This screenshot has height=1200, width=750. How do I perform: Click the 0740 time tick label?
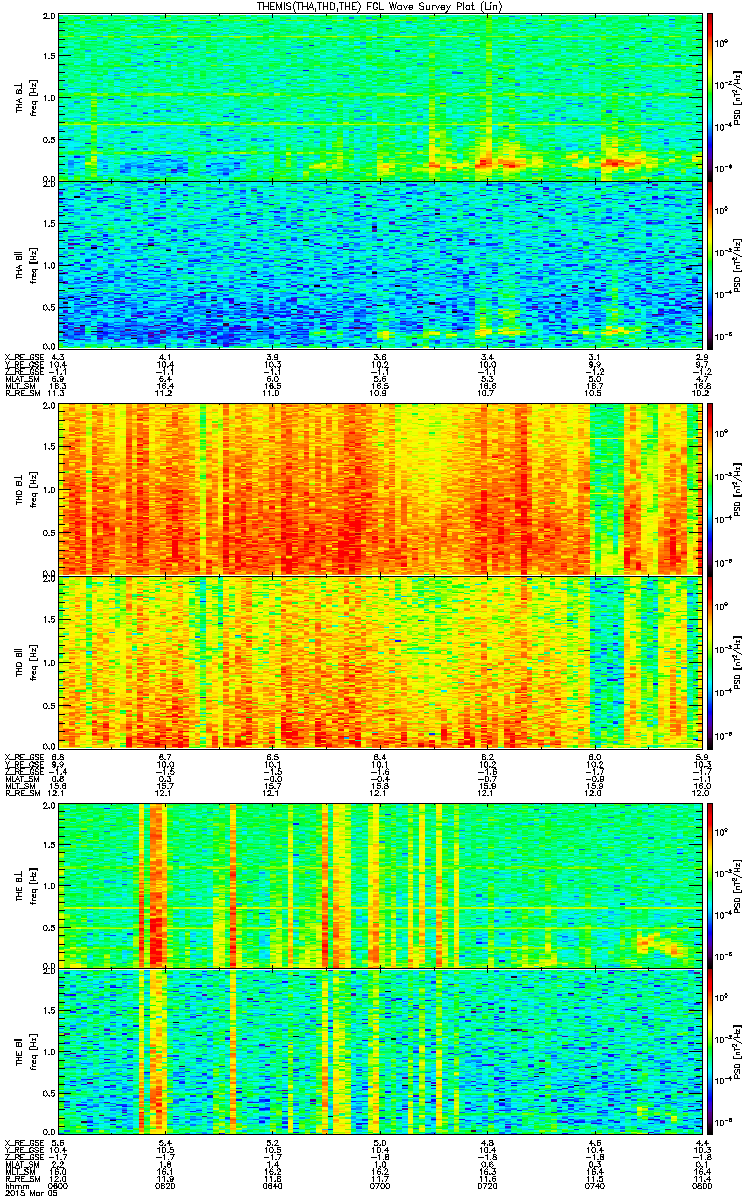(594, 1184)
